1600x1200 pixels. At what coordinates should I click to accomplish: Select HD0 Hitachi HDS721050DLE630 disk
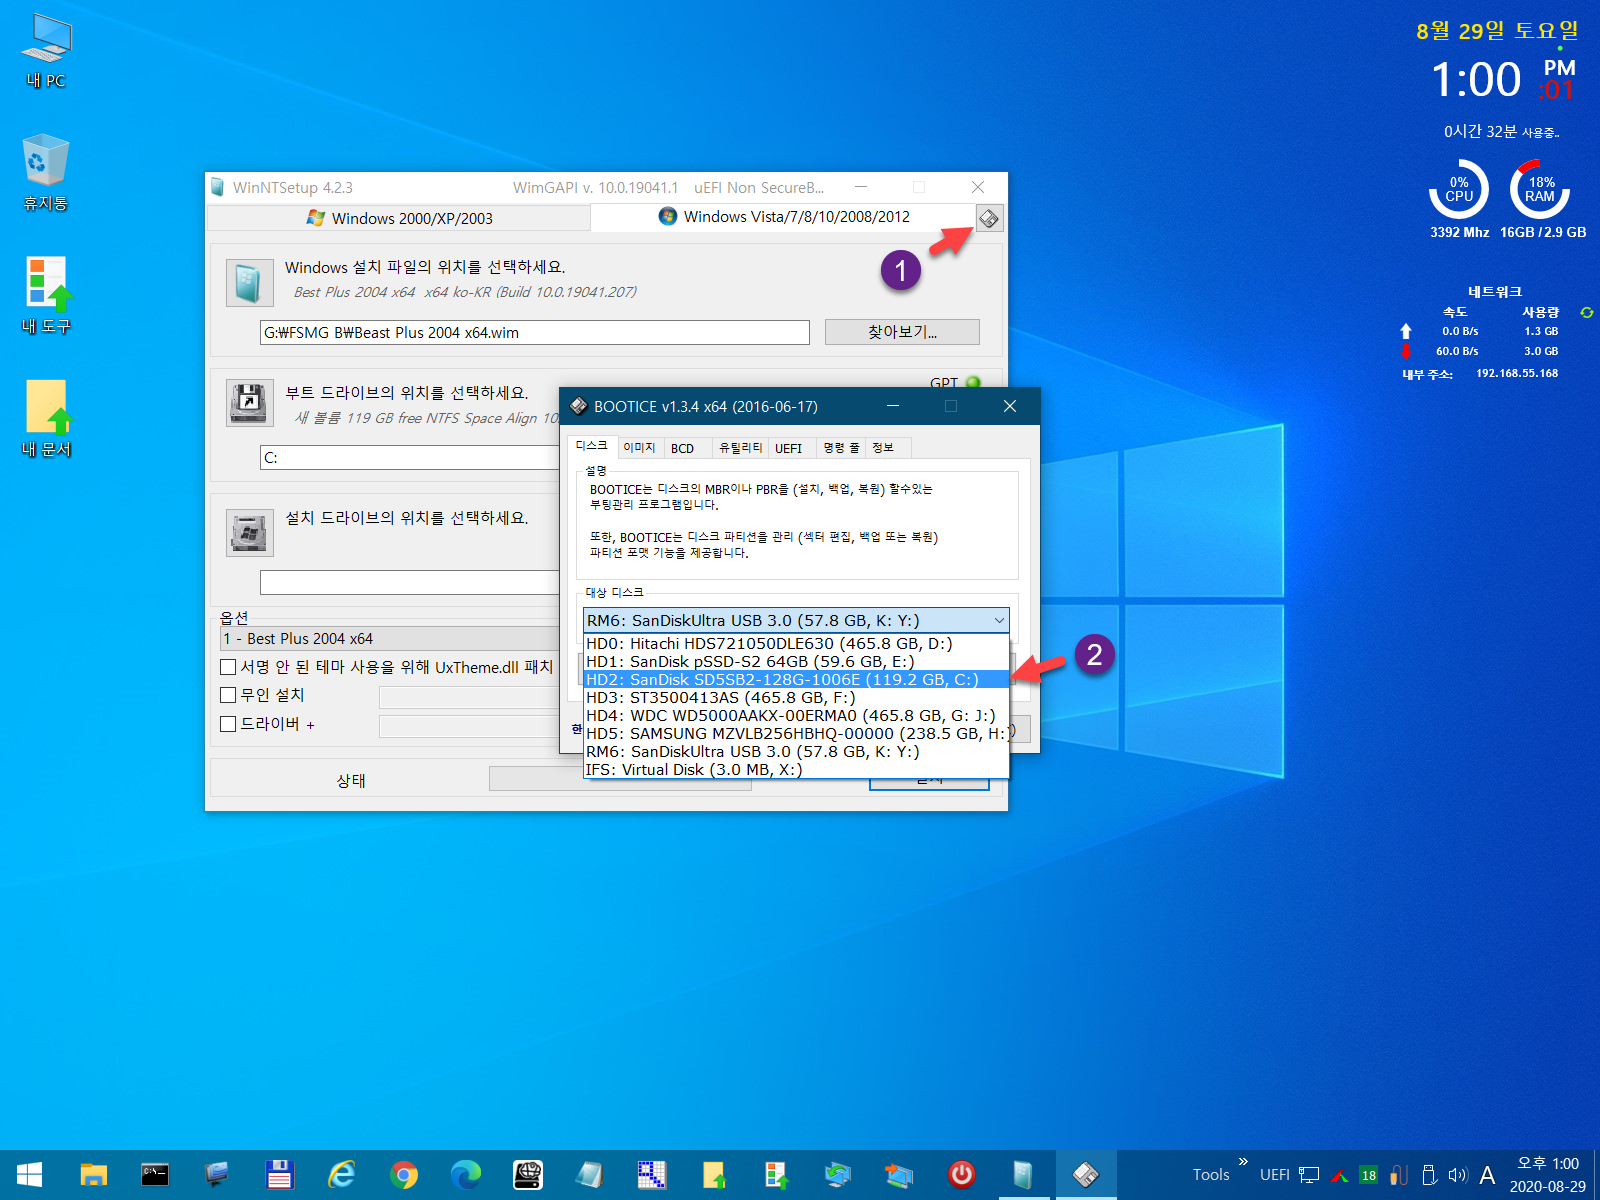(x=796, y=643)
